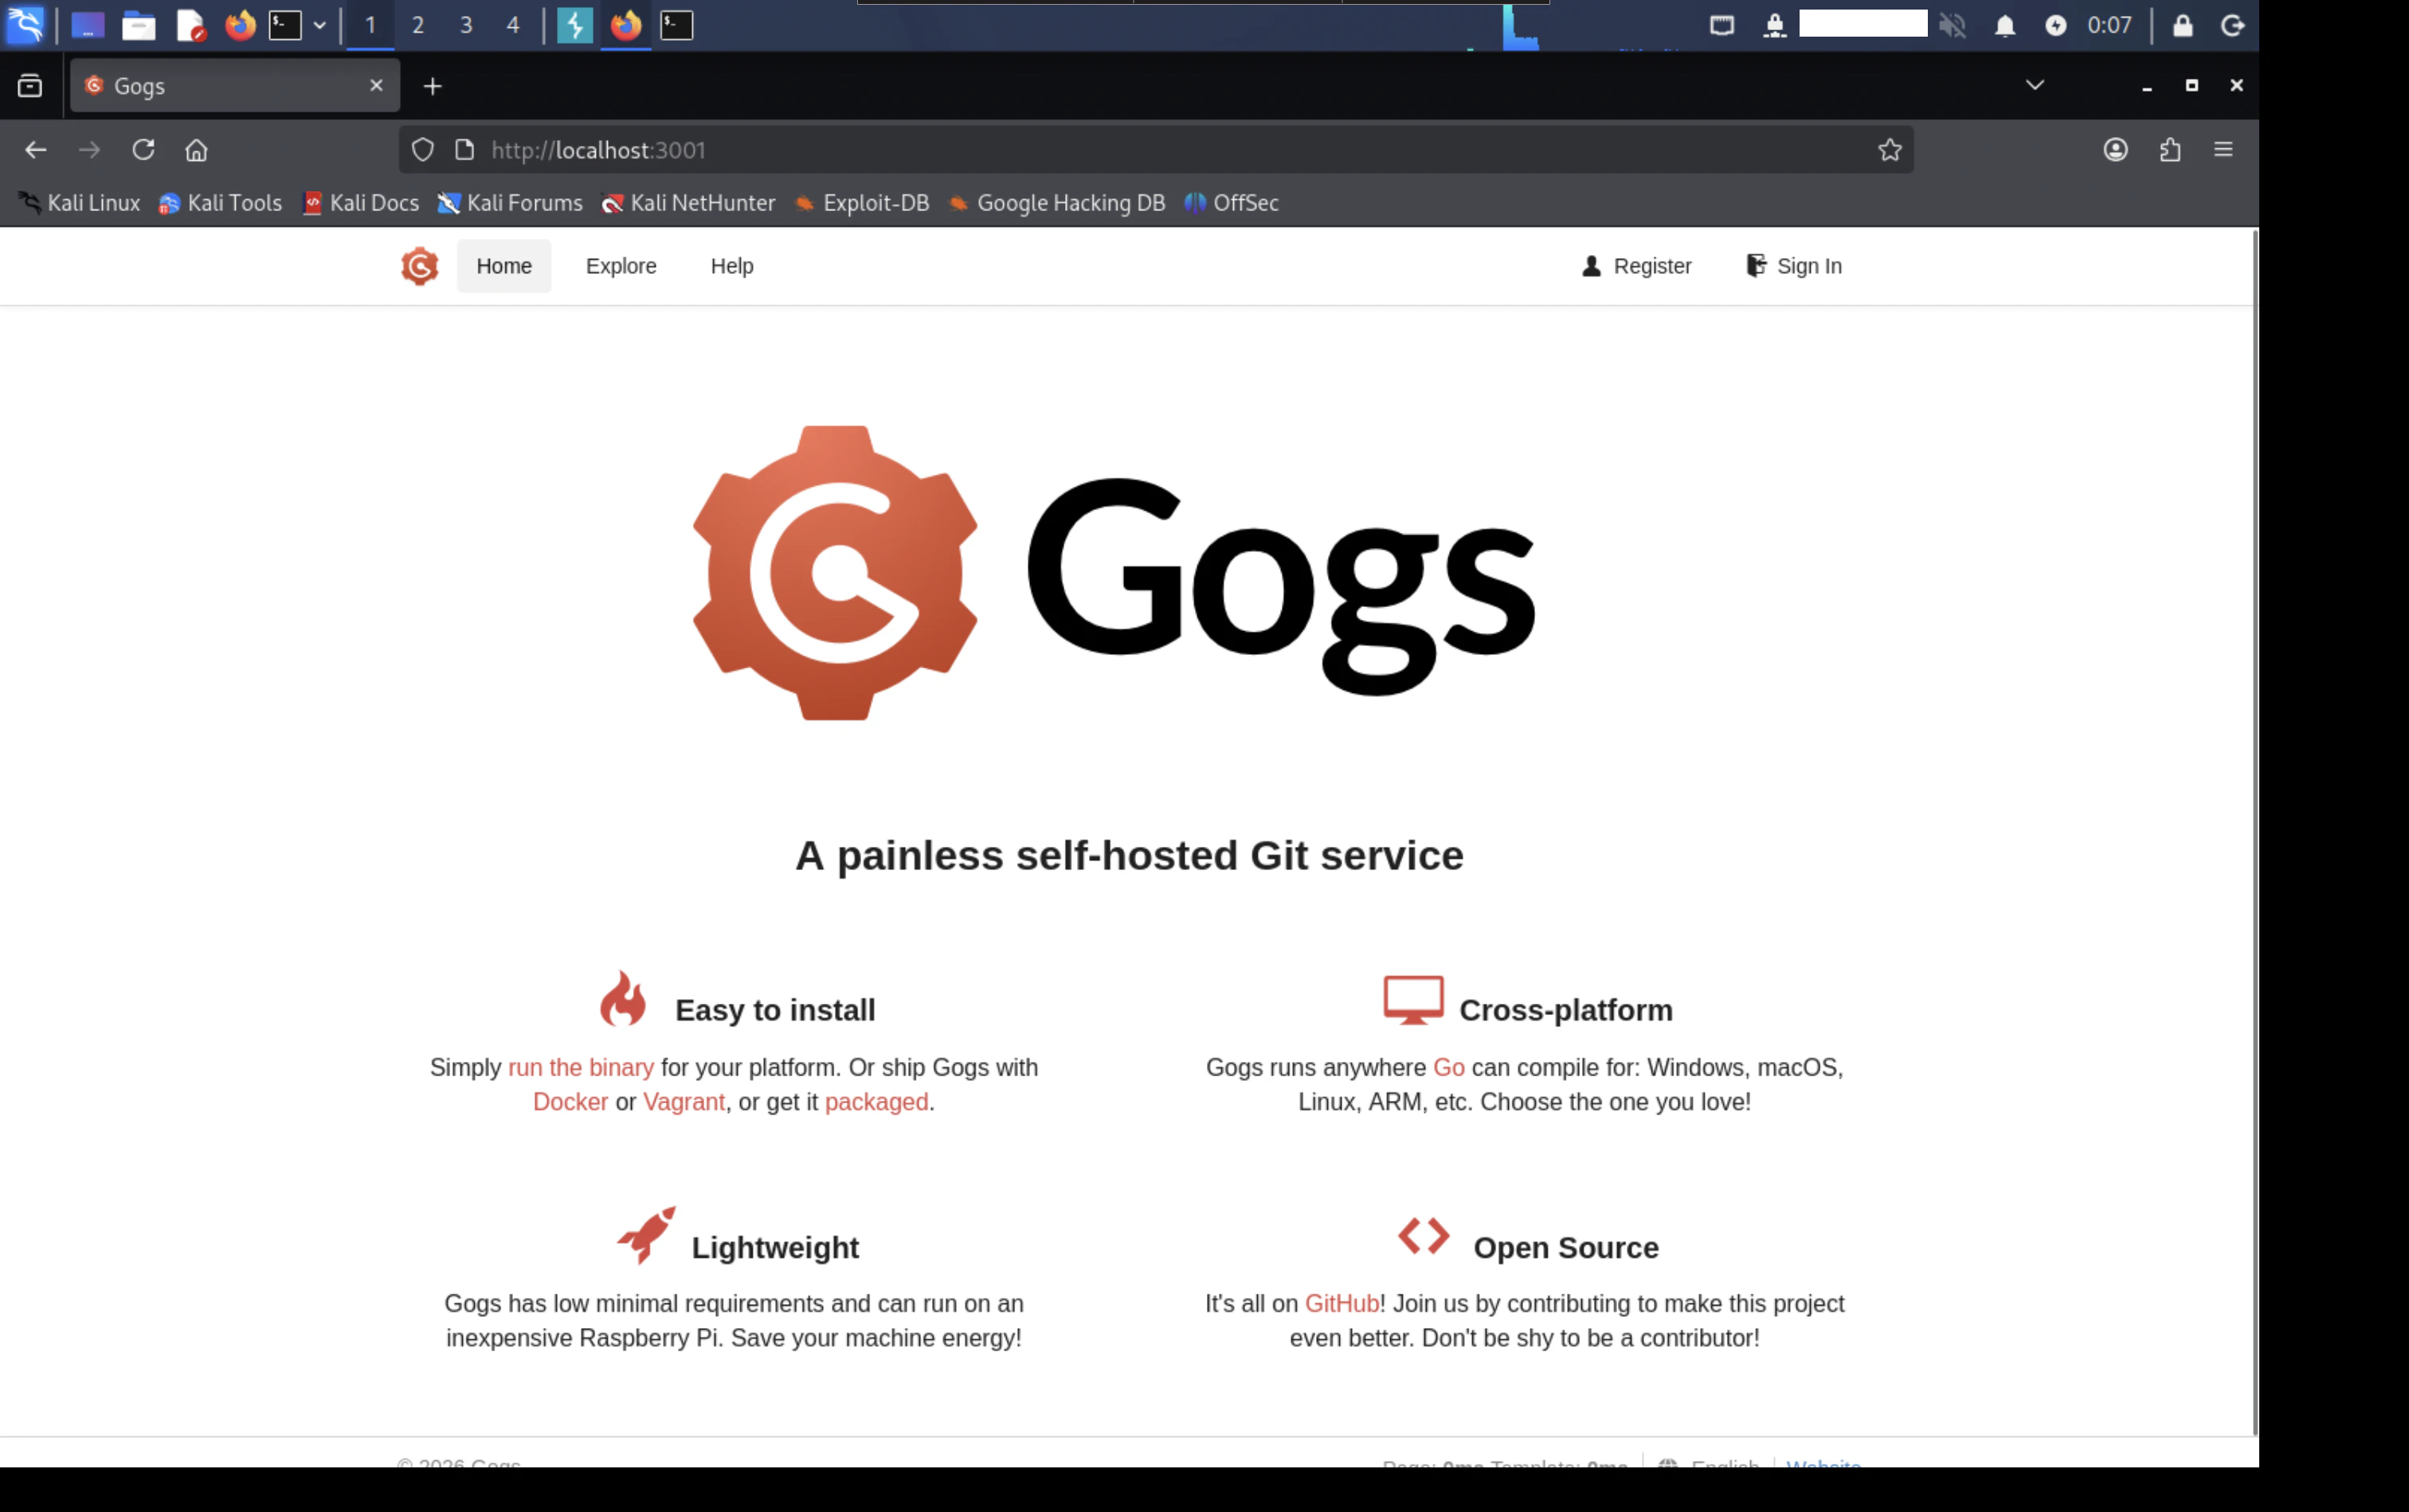Bookmark page with the star icon
The width and height of the screenshot is (2409, 1512).
(1889, 150)
